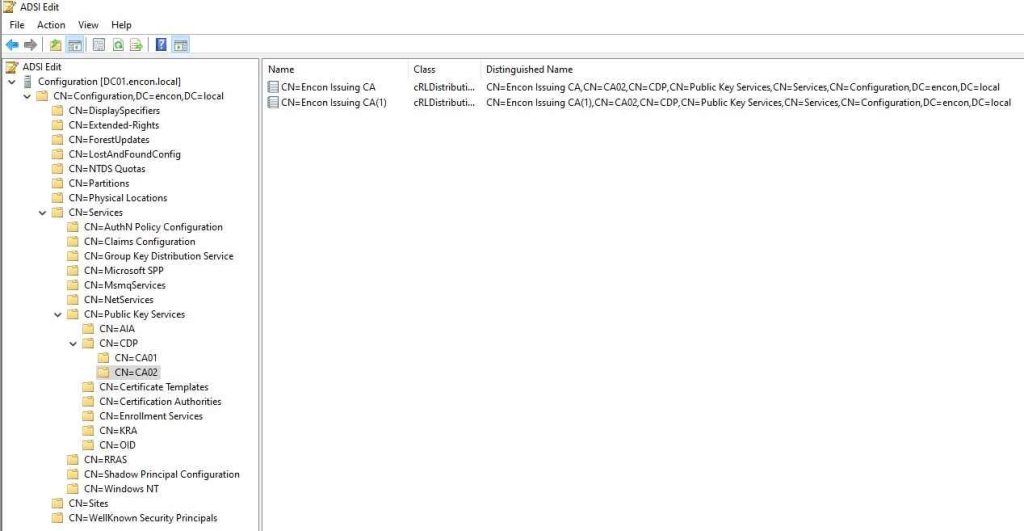This screenshot has width=1024, height=531.
Task: Open the View menu
Action: click(88, 25)
